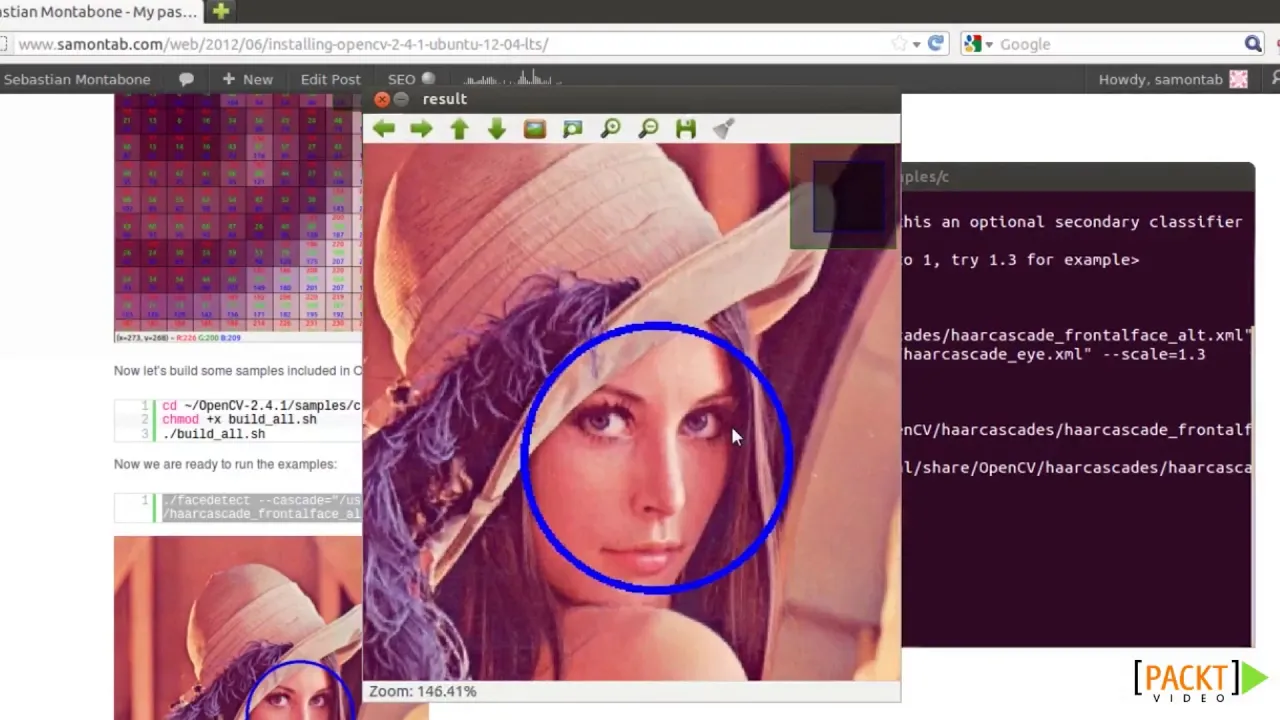Bookmark this page with the star icon
The height and width of the screenshot is (720, 1280).
click(899, 44)
